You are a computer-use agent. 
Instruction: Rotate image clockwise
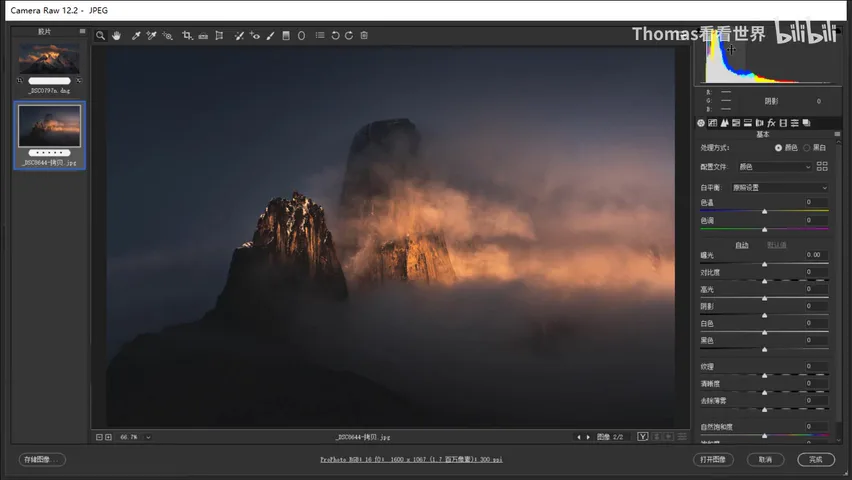tap(349, 35)
